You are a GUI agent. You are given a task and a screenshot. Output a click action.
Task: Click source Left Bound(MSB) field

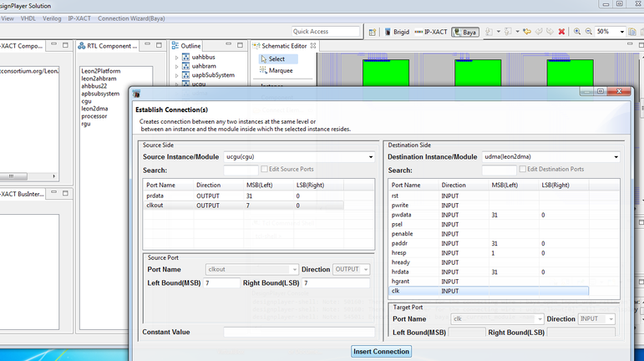(x=221, y=283)
